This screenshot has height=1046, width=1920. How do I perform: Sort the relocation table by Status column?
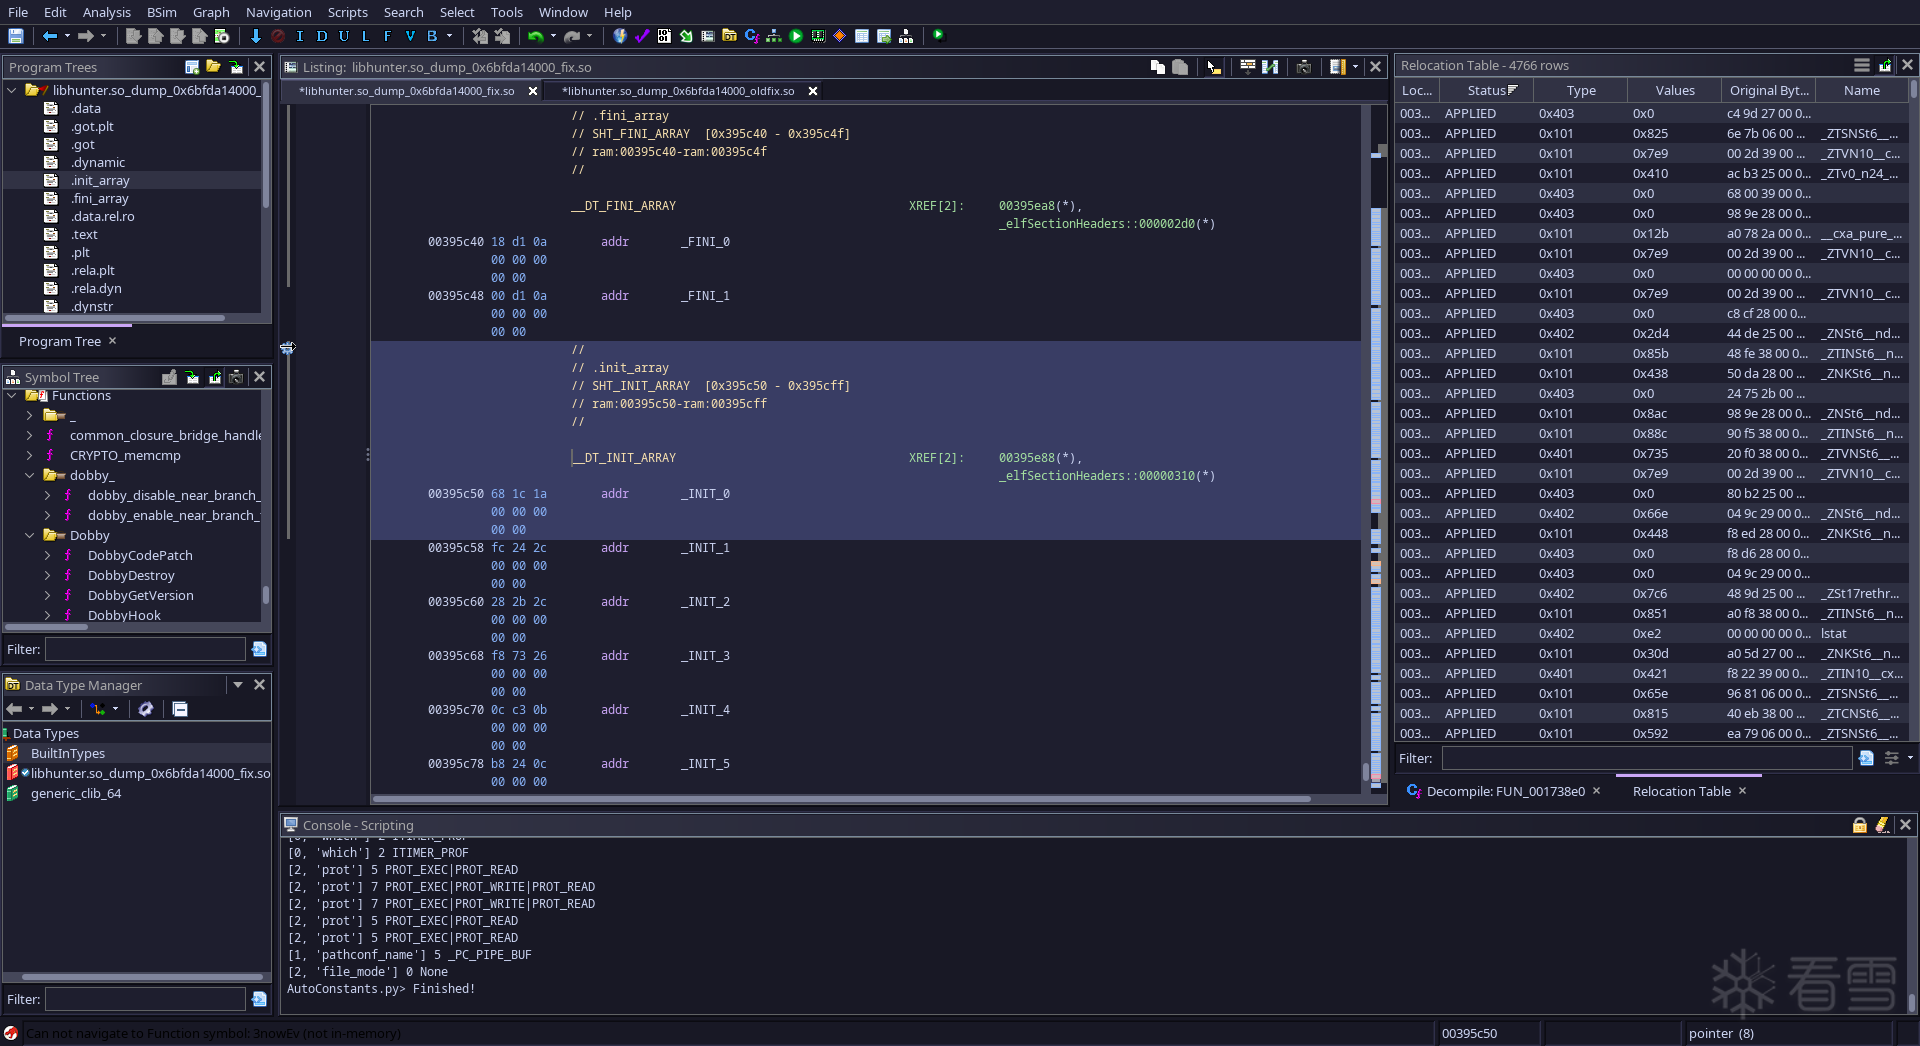(1485, 90)
